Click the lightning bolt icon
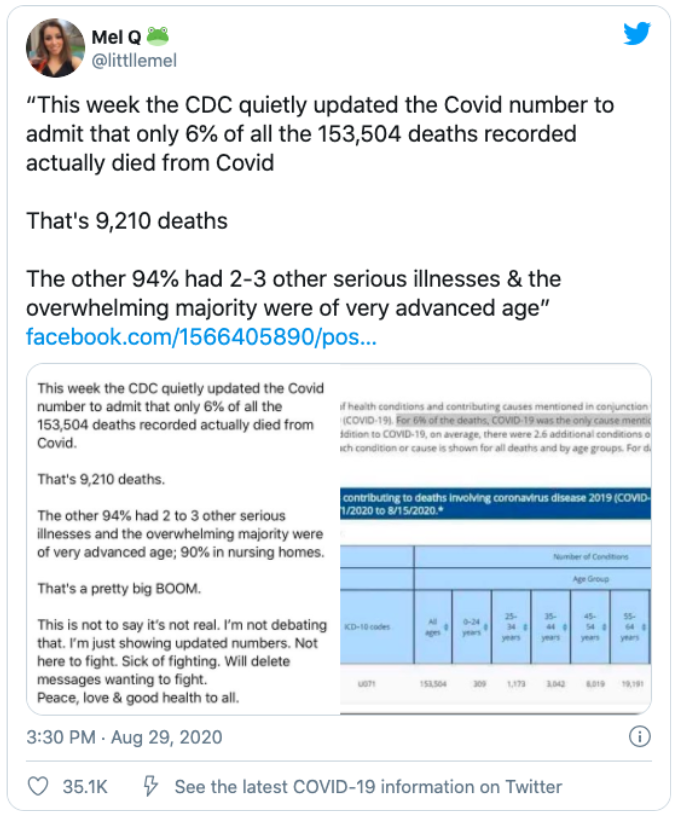The image size is (676, 817). point(151,787)
